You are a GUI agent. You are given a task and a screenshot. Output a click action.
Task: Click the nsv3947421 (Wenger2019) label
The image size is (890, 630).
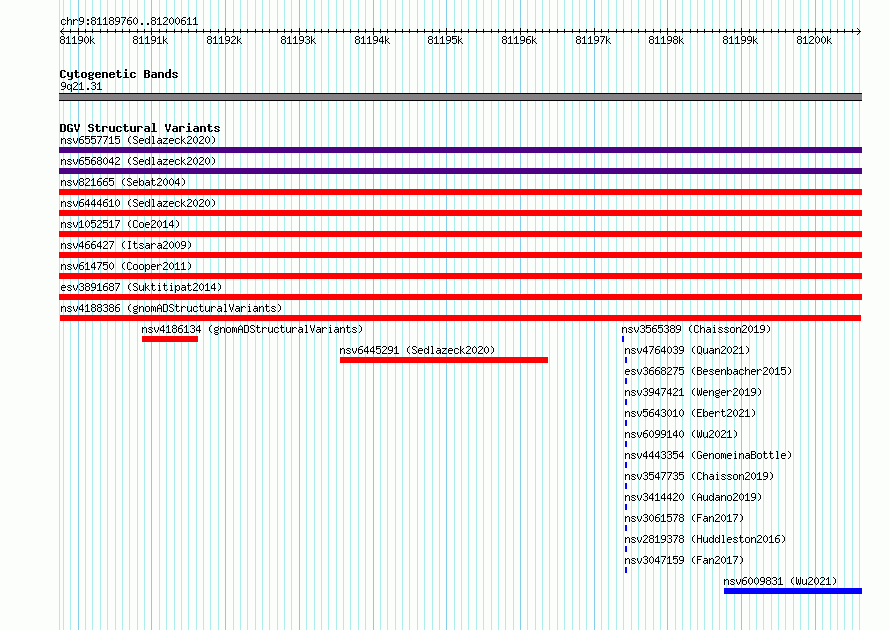point(693,392)
